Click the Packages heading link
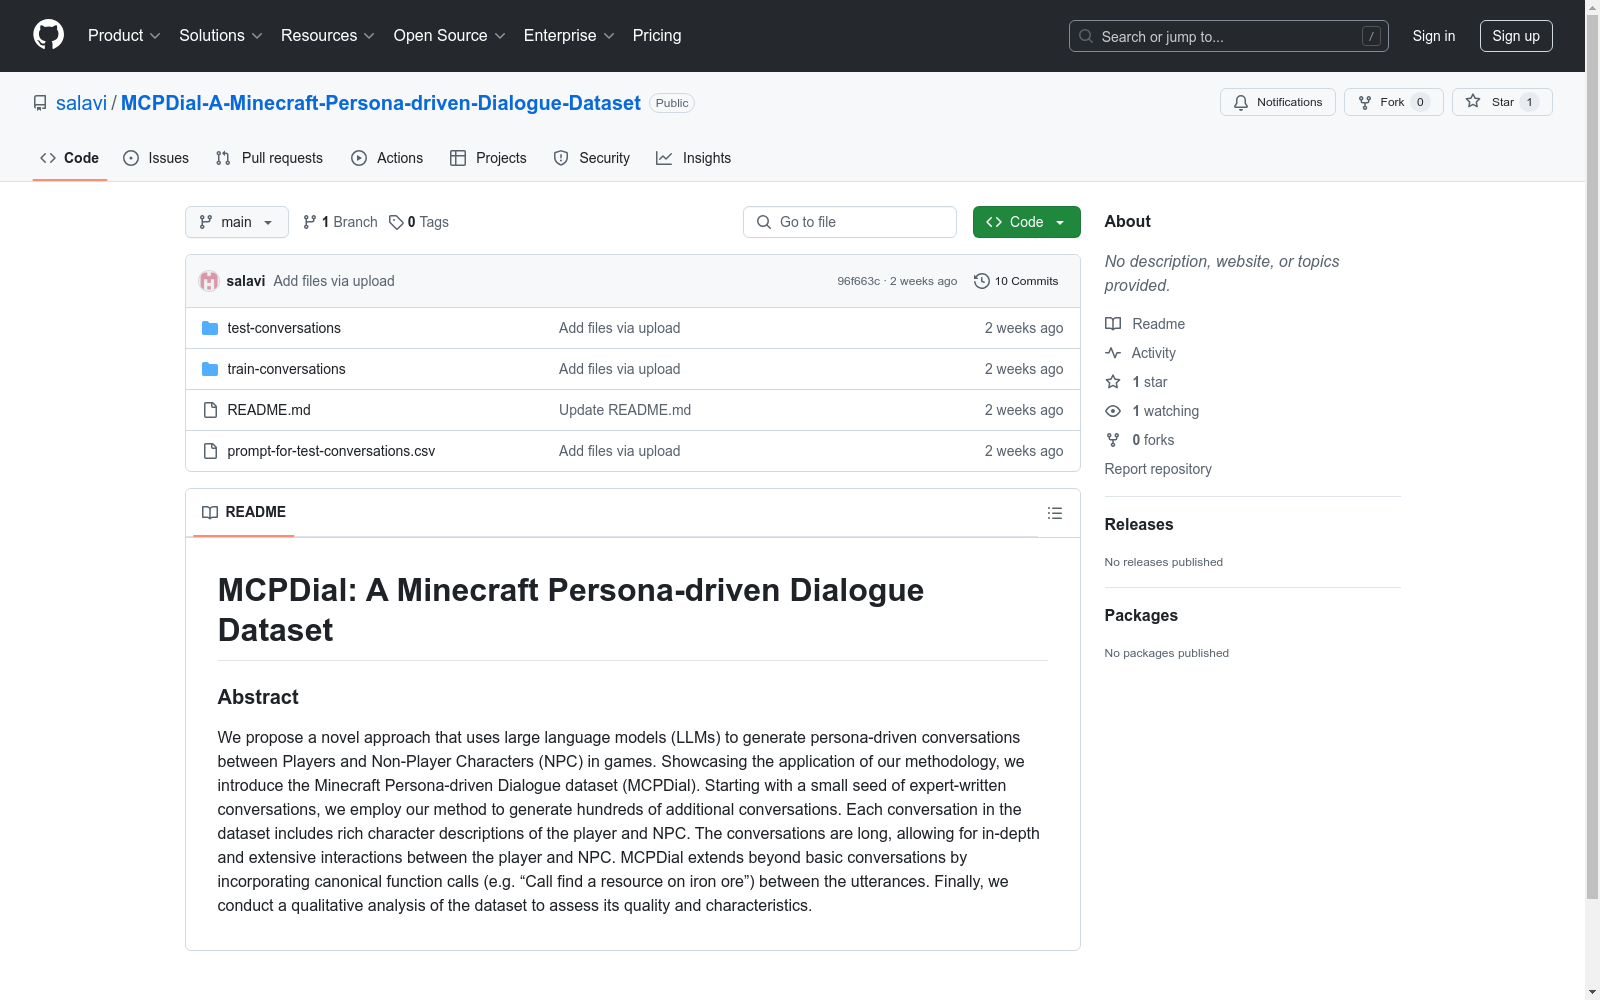 click(x=1141, y=615)
